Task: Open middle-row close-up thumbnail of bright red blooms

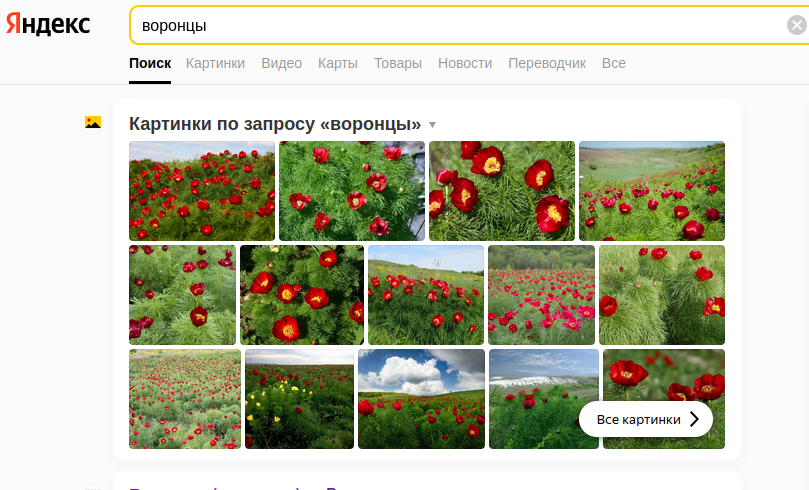Action: click(302, 295)
